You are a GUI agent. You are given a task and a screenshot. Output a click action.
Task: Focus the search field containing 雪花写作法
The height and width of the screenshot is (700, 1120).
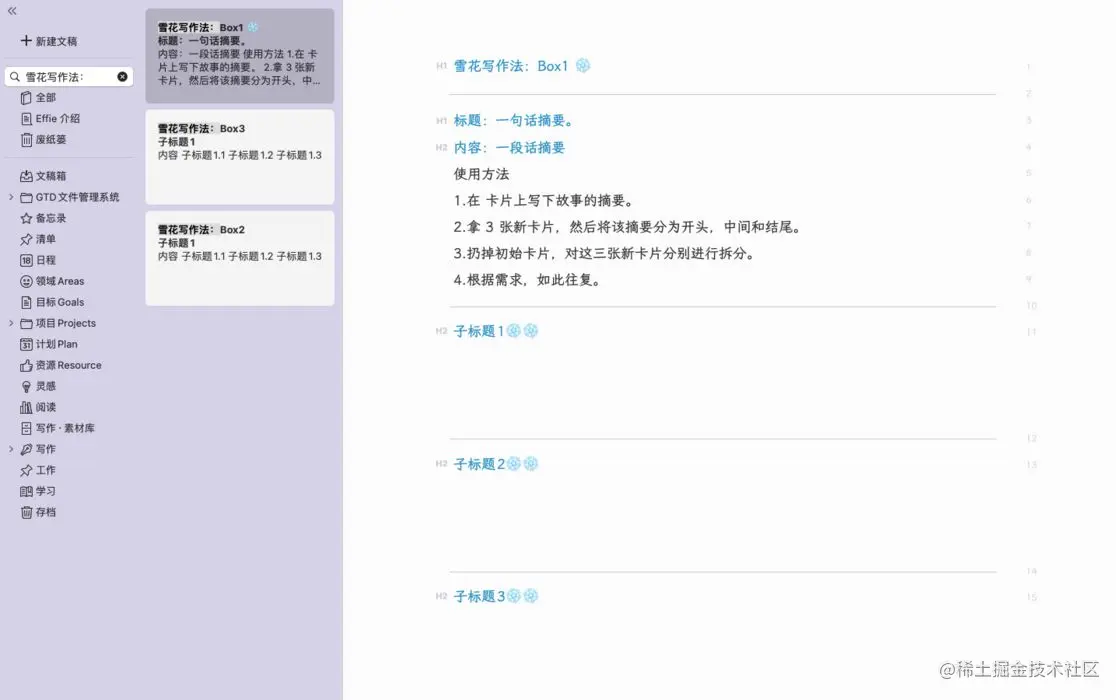pos(69,76)
